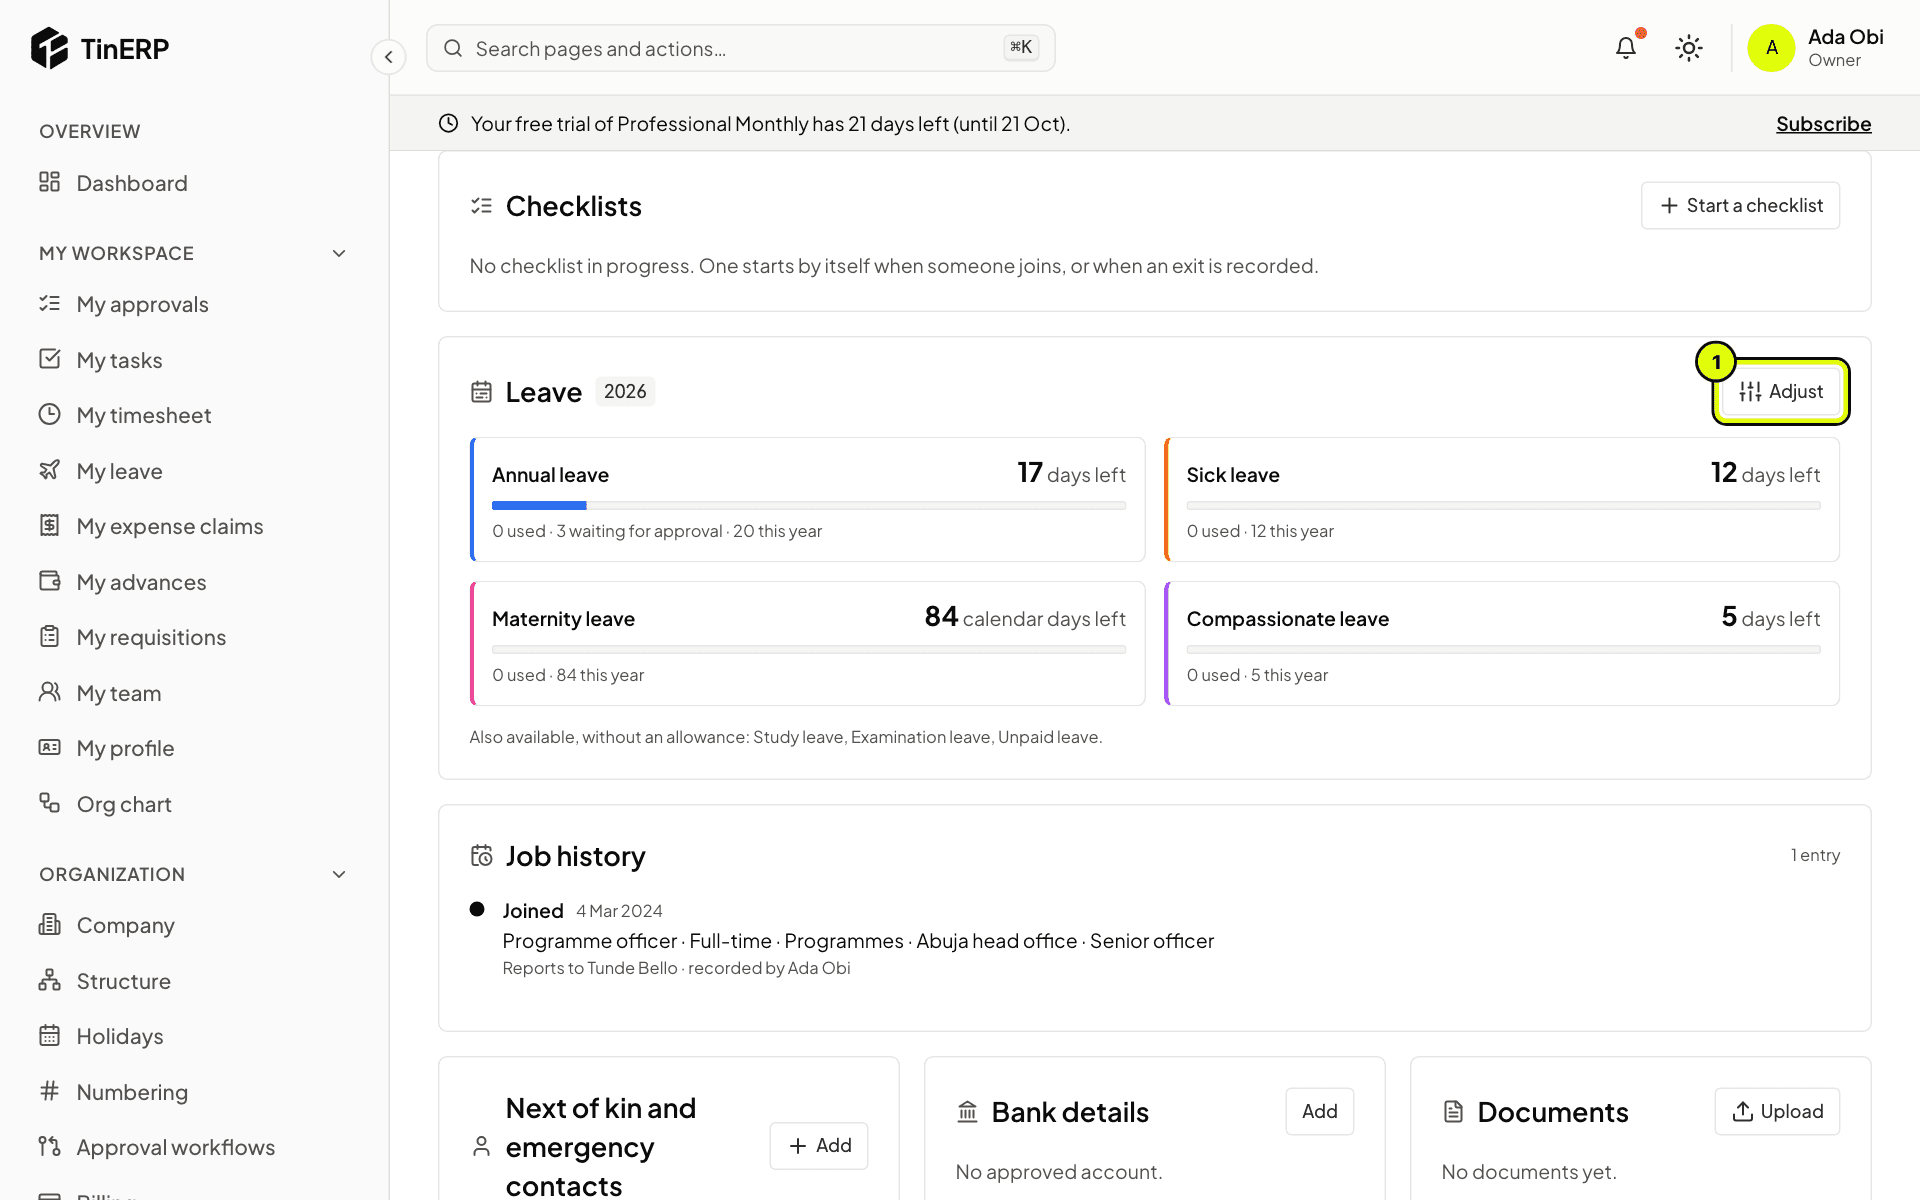Click the Company building icon
The height and width of the screenshot is (1200, 1920).
pos(50,924)
